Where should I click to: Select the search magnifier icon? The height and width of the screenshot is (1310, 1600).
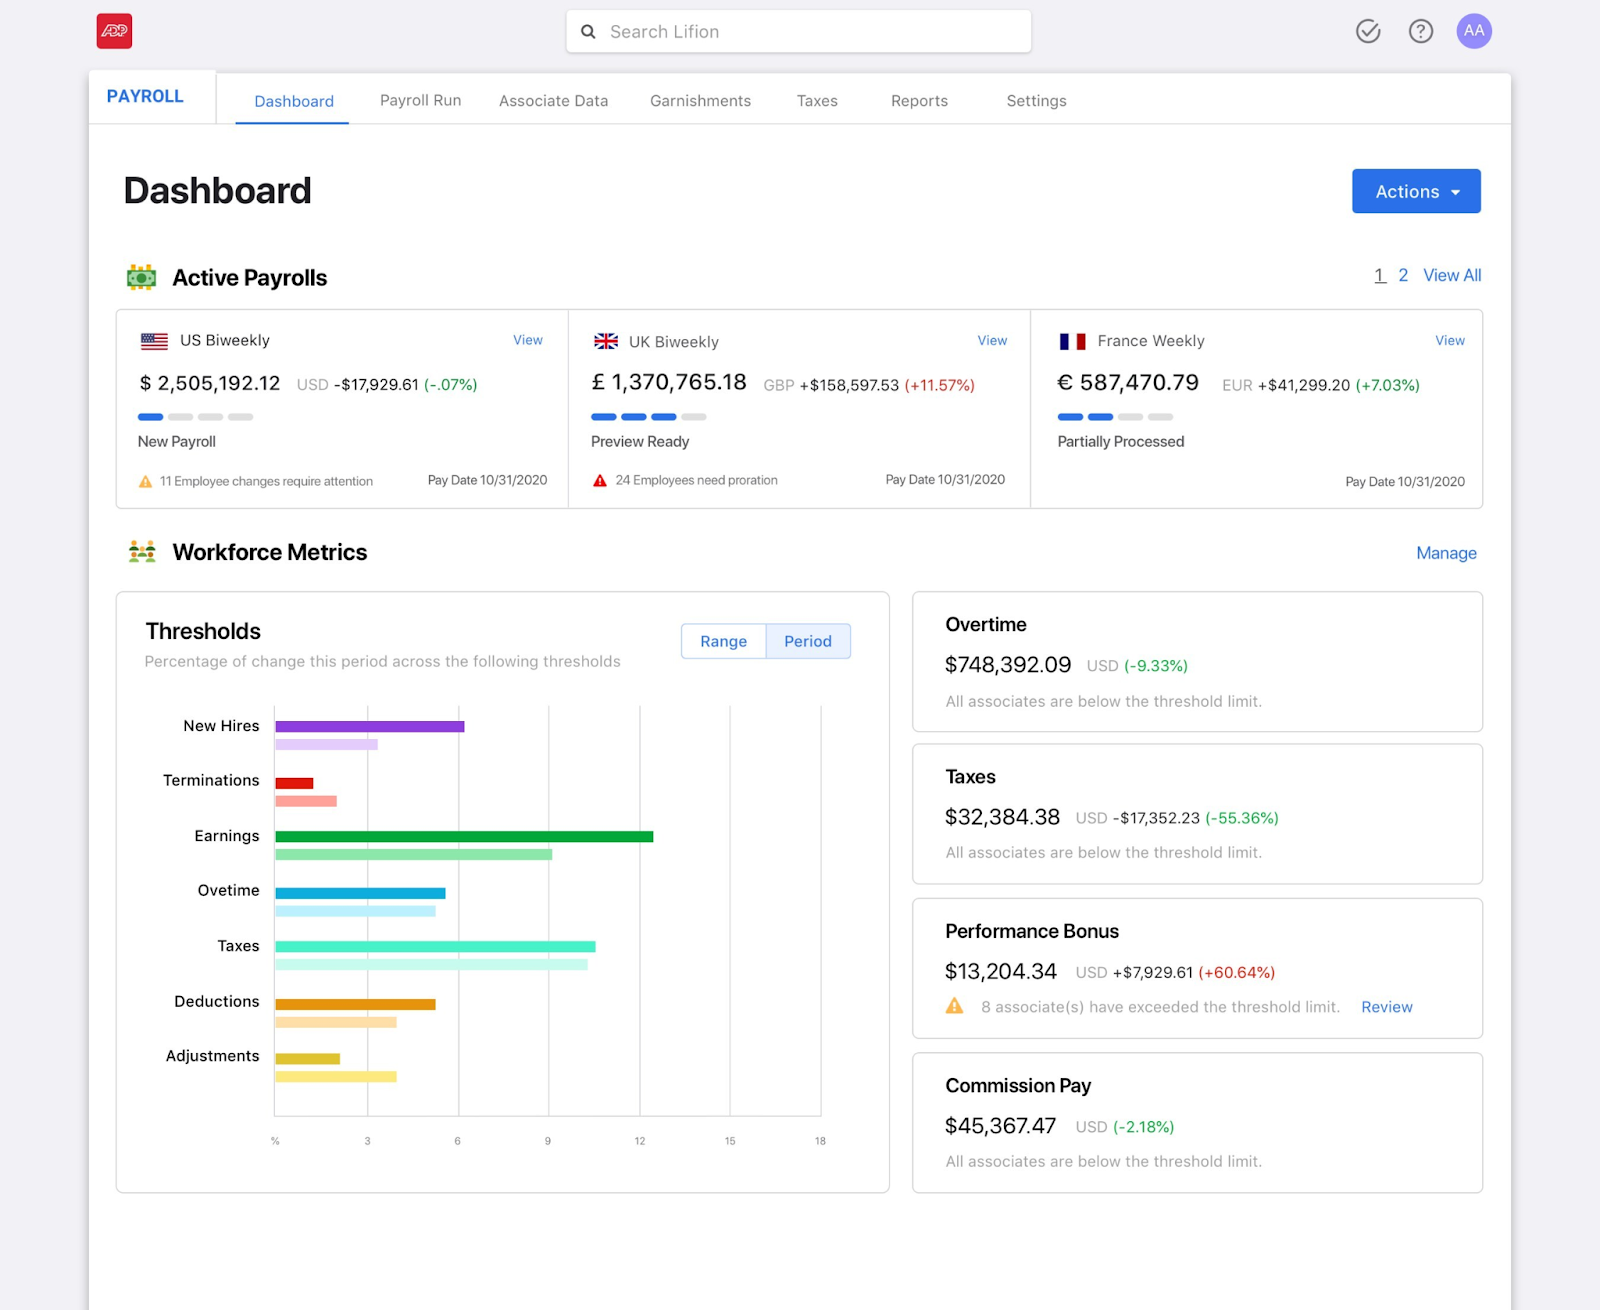click(x=589, y=31)
